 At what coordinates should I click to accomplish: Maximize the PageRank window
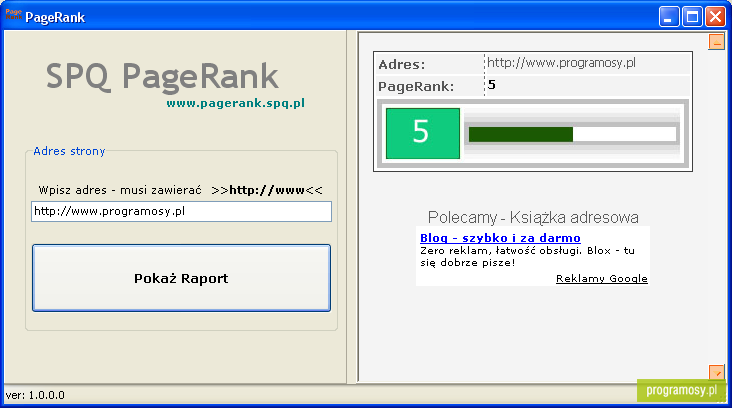692,17
